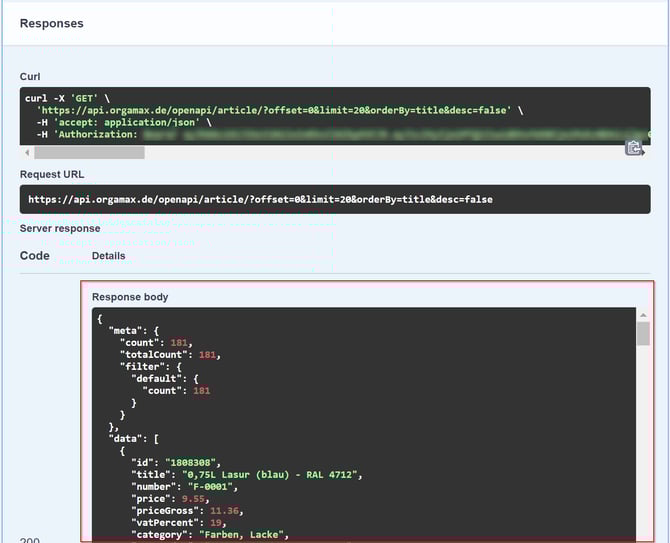Click the response body vertical scrollbar thumb
This screenshot has width=670, height=543.
[643, 334]
